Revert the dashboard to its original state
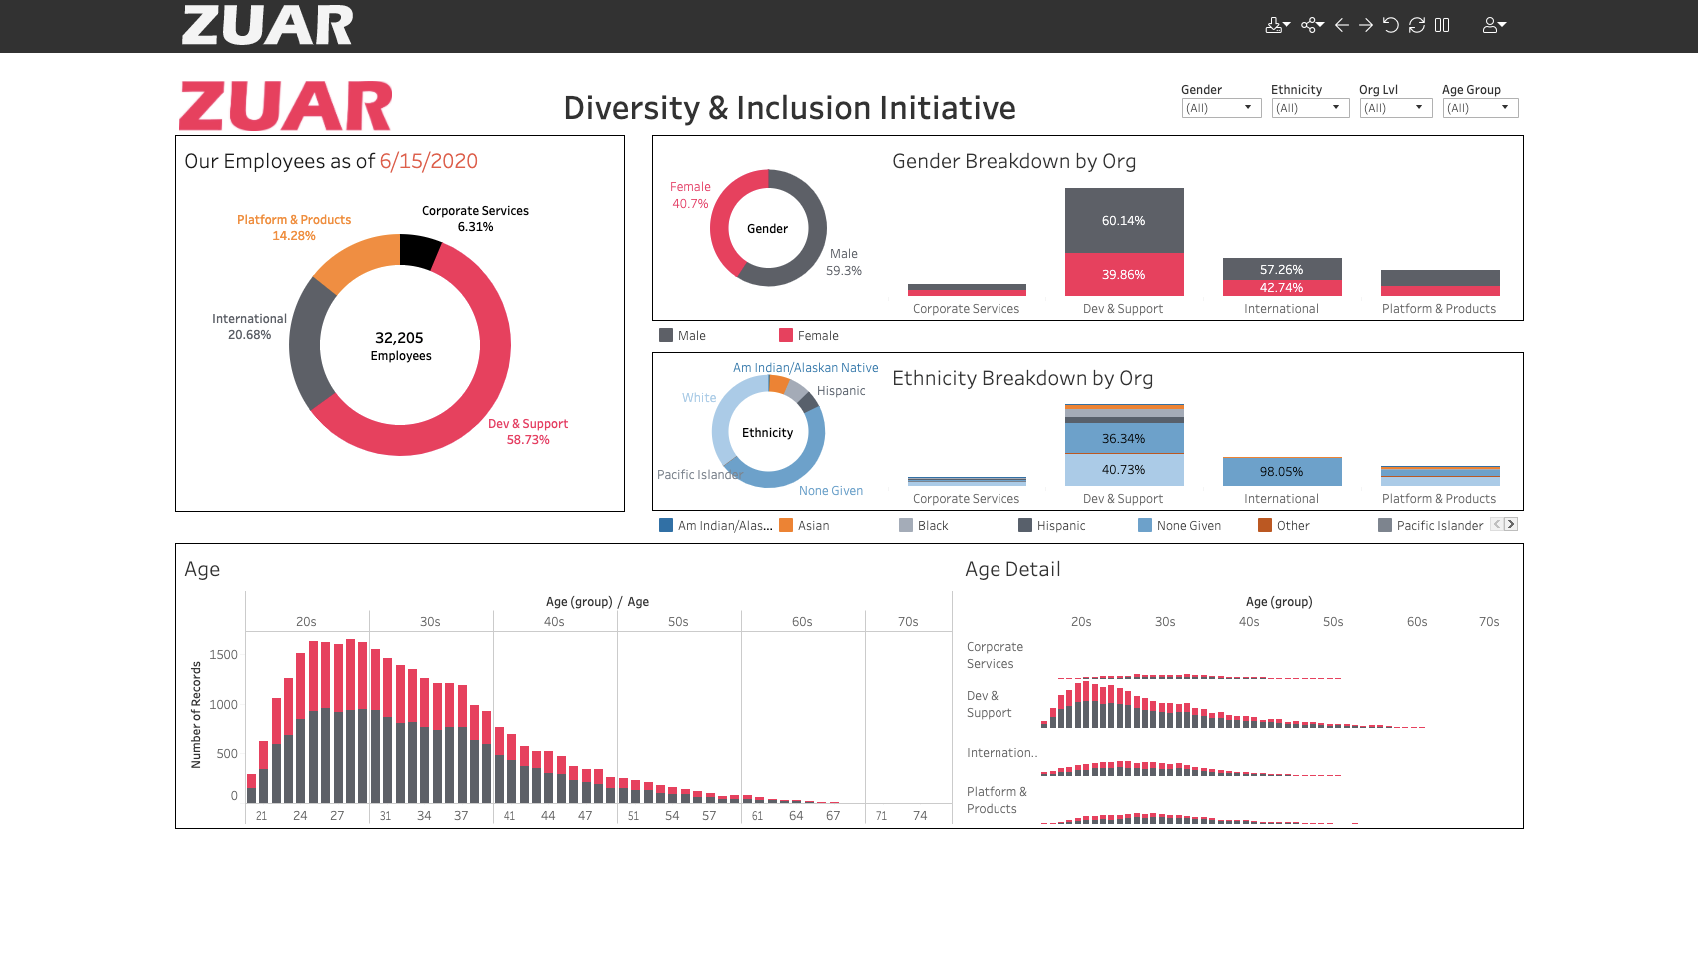Viewport: 1698px width, 968px height. pos(1390,25)
